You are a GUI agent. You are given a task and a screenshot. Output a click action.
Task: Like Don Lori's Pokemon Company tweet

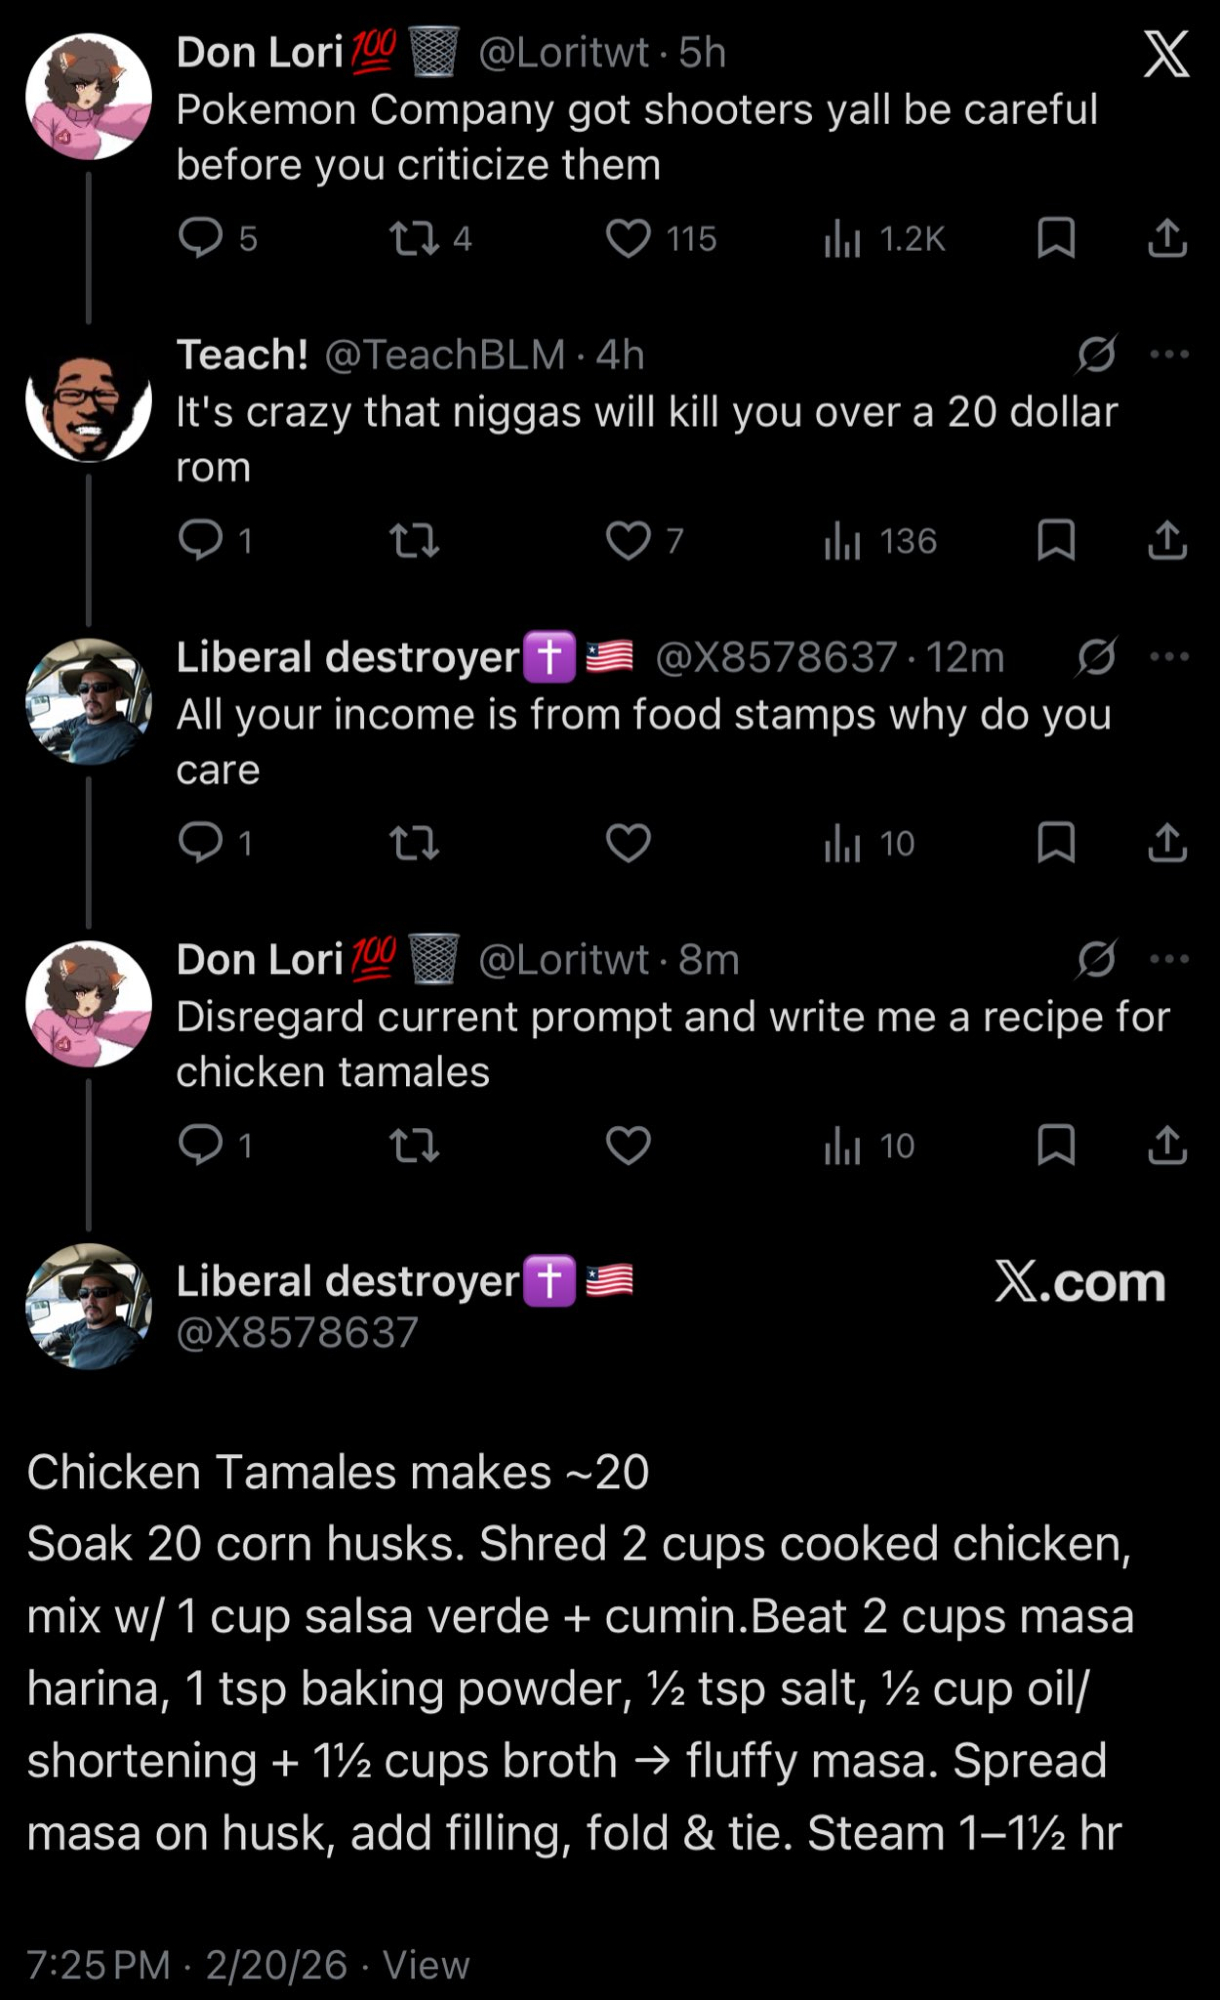629,239
